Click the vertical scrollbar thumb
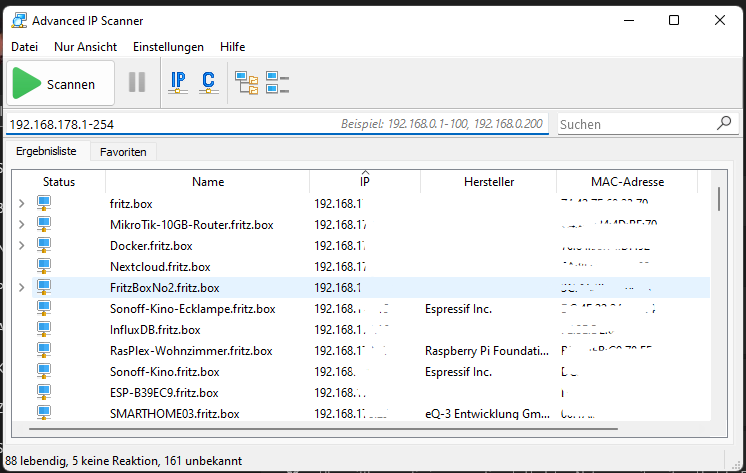 (x=718, y=199)
